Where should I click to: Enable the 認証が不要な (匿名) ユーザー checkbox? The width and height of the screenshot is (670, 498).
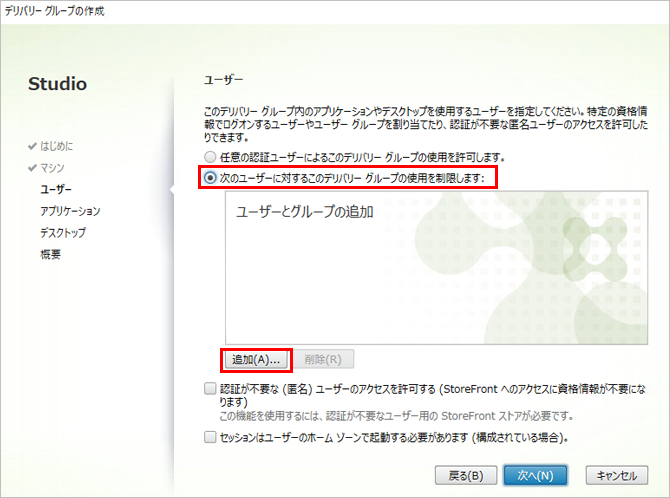(x=209, y=388)
